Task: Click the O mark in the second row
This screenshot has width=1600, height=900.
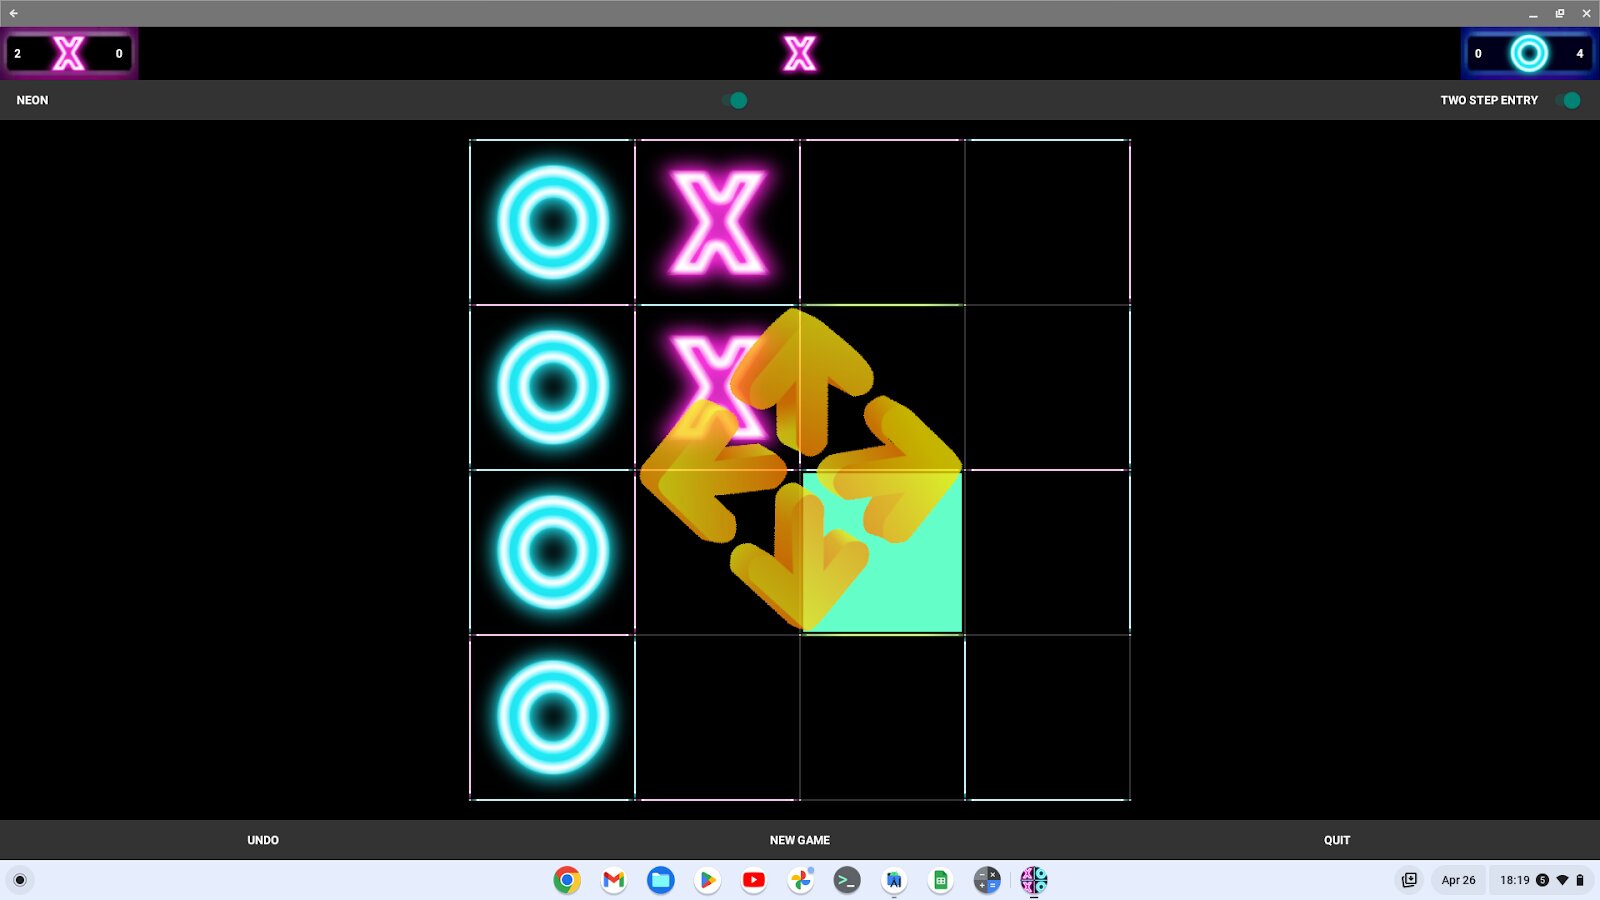Action: click(553, 387)
